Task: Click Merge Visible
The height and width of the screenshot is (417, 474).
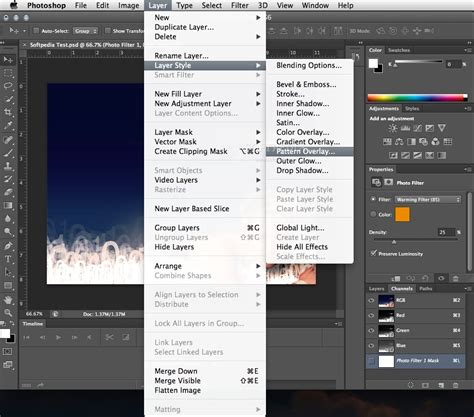Action: [205, 381]
